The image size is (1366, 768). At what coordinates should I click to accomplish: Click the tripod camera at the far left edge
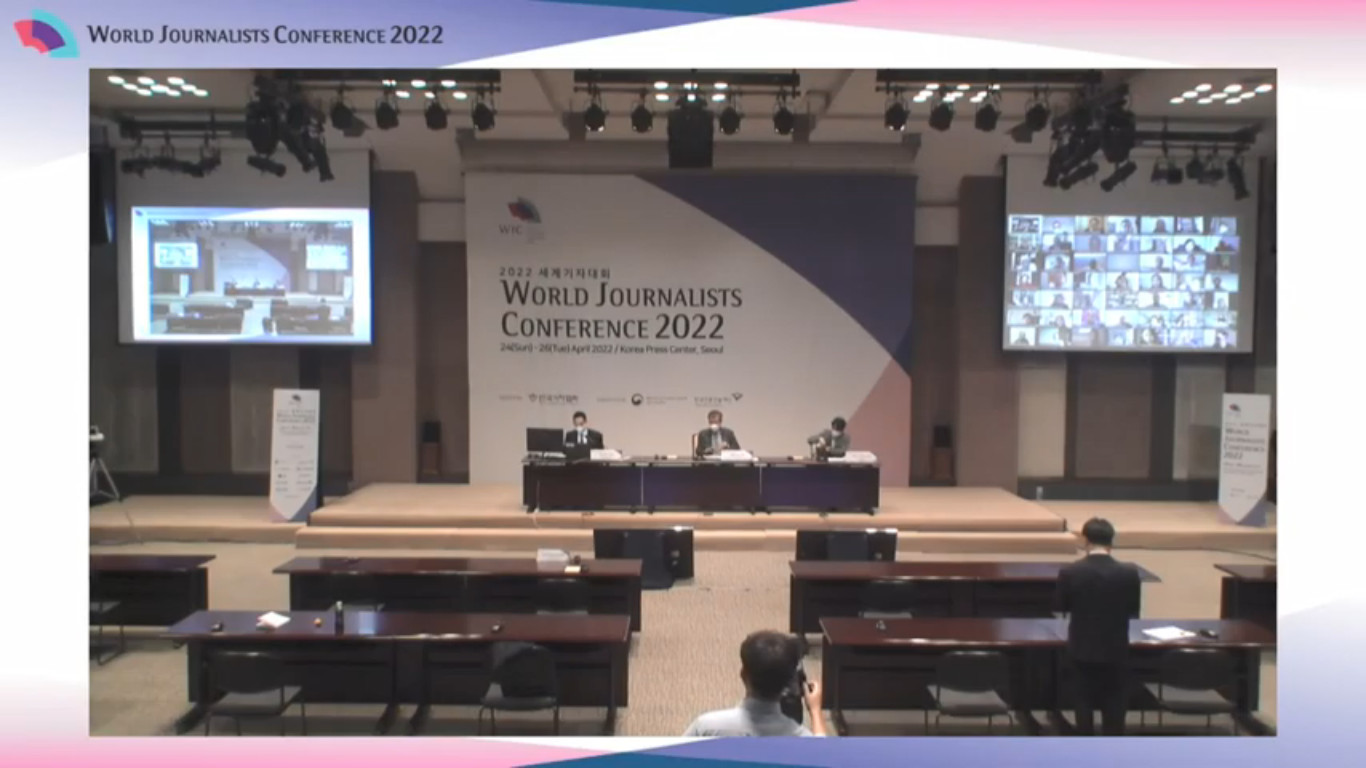[102, 465]
